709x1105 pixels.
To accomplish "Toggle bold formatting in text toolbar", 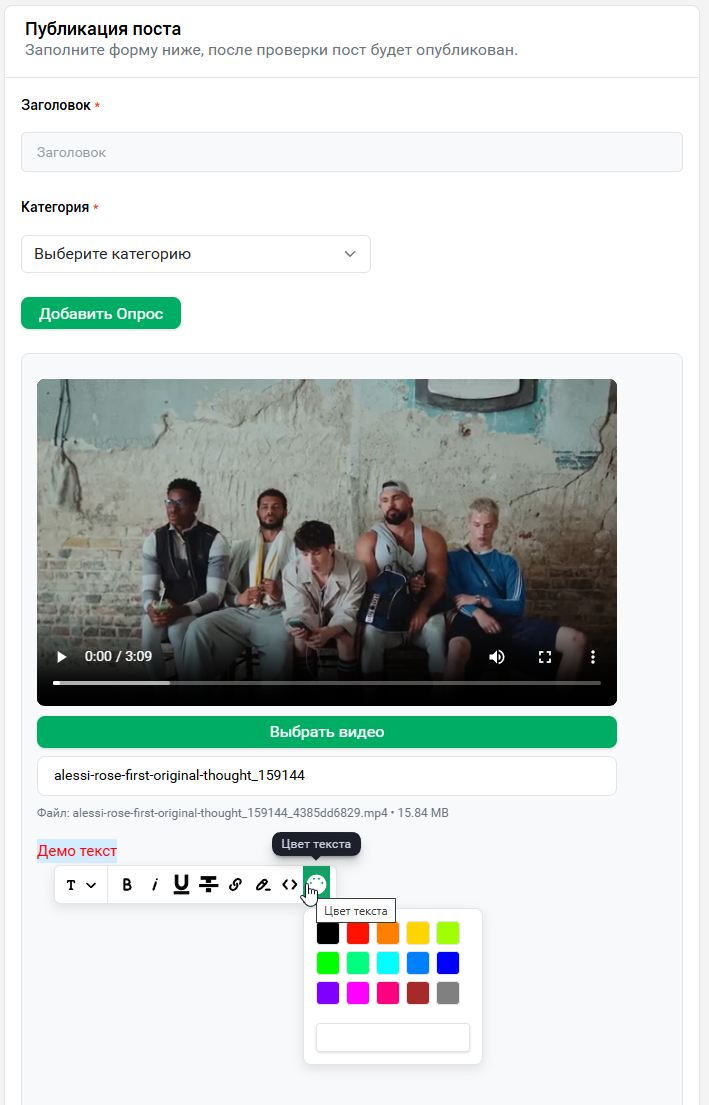I will point(127,884).
